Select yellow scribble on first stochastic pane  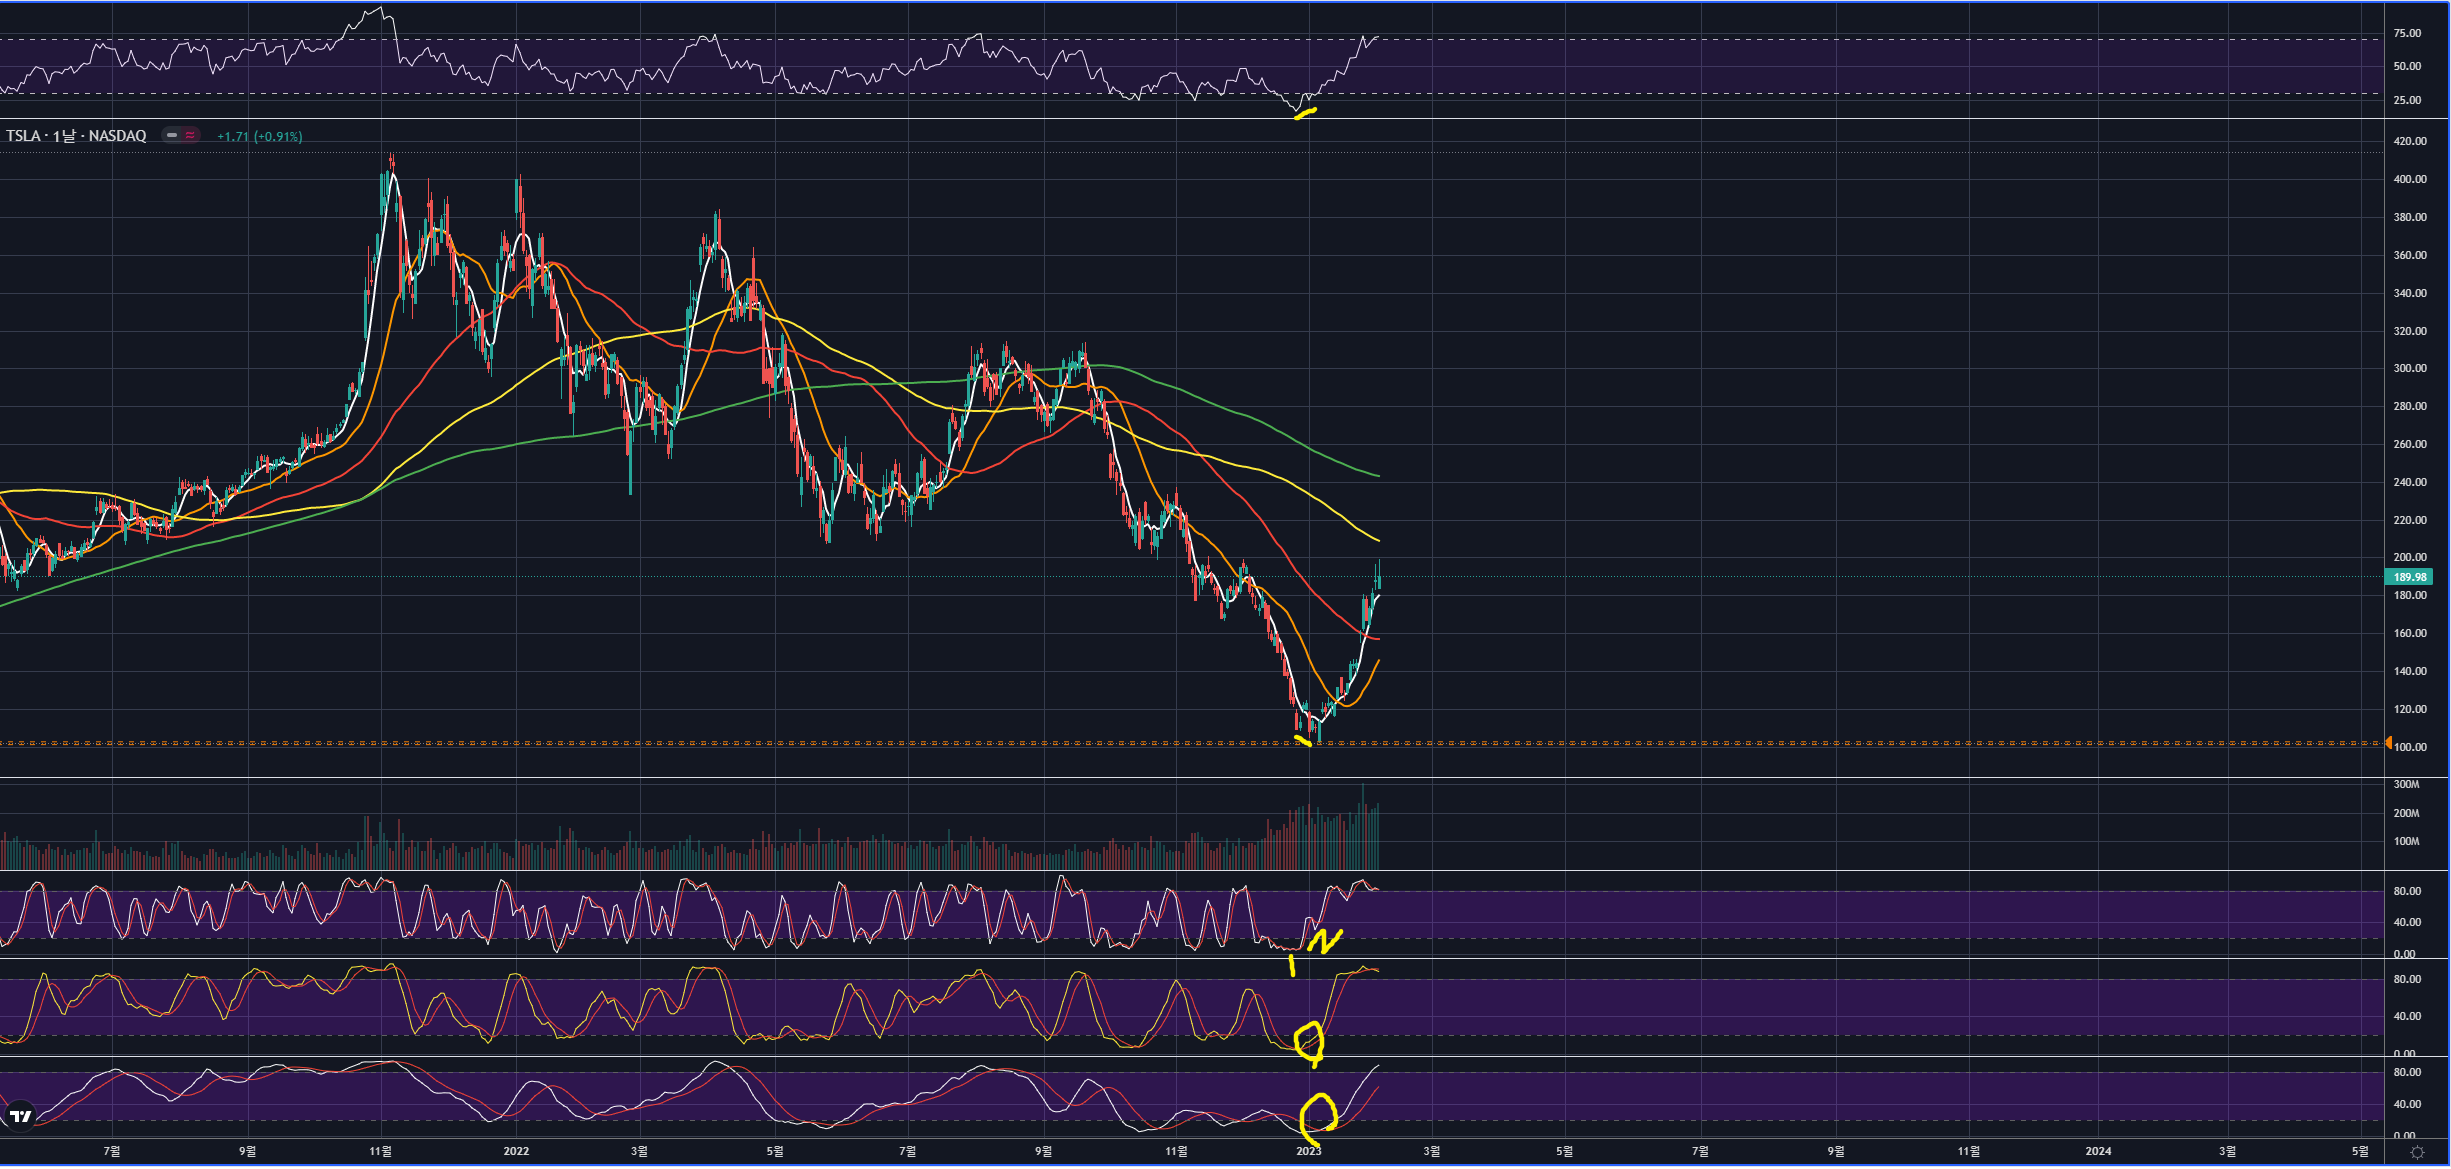tap(1323, 942)
